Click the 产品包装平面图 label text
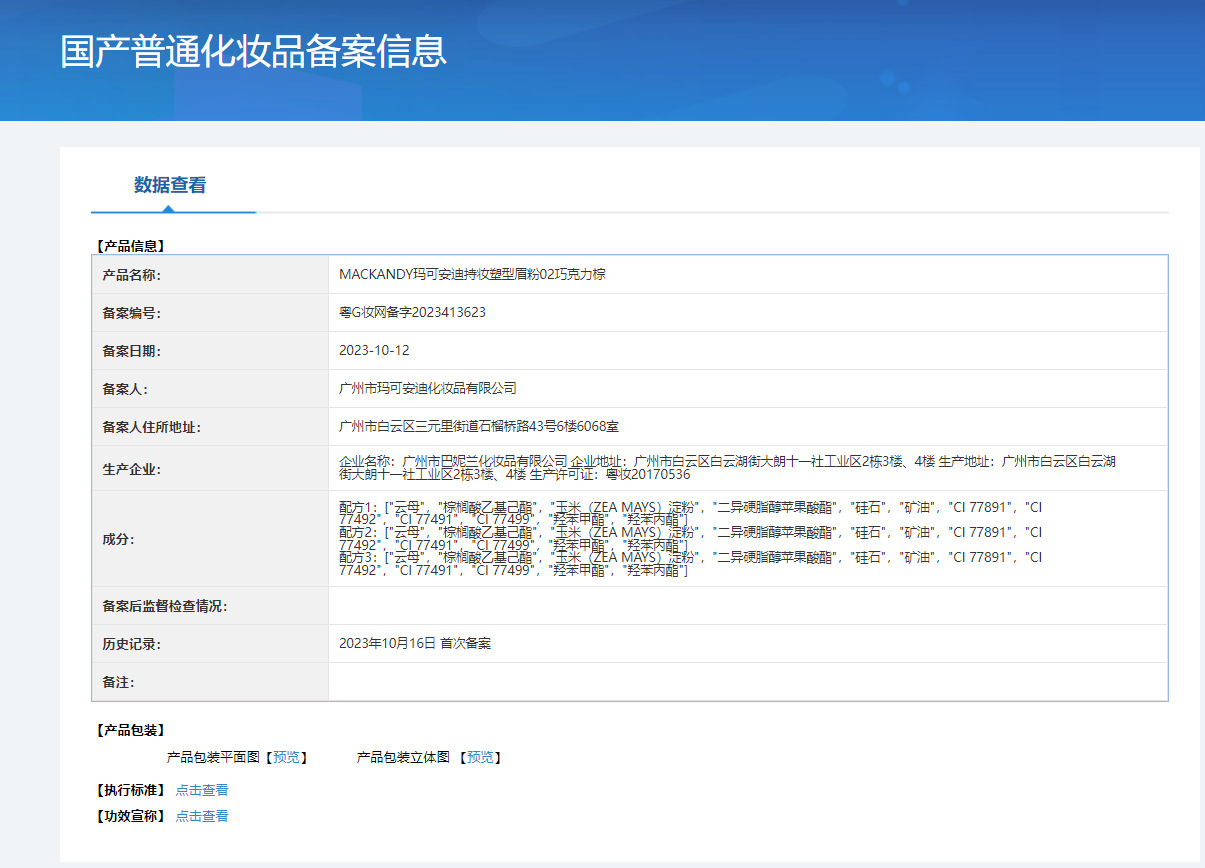This screenshot has height=868, width=1205. pyautogui.click(x=213, y=758)
